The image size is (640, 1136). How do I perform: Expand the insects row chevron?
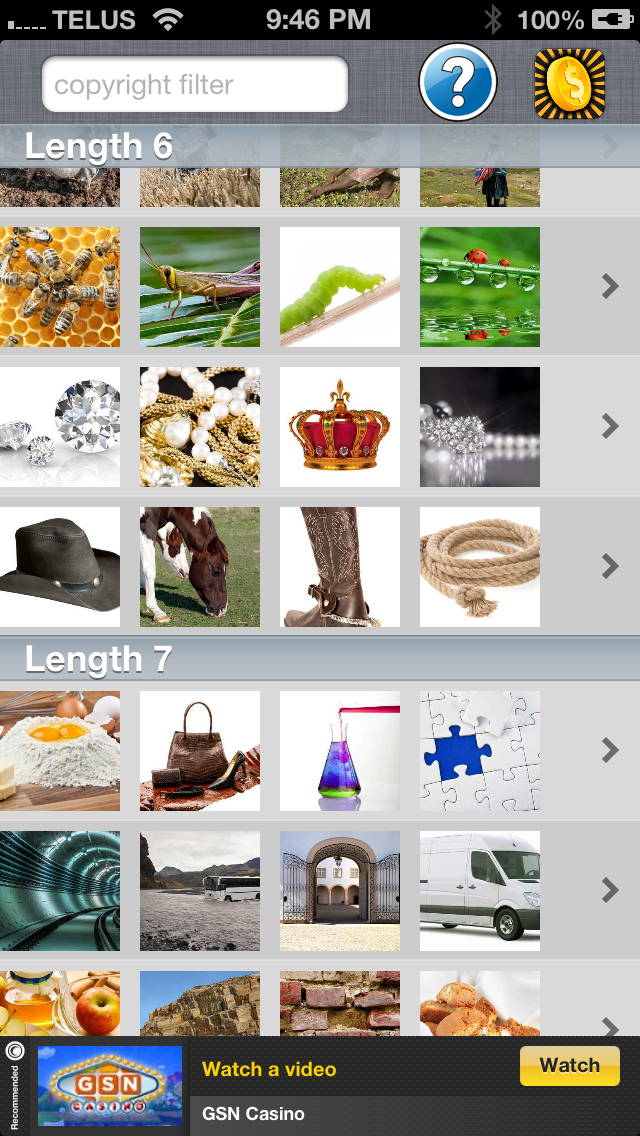(x=610, y=287)
